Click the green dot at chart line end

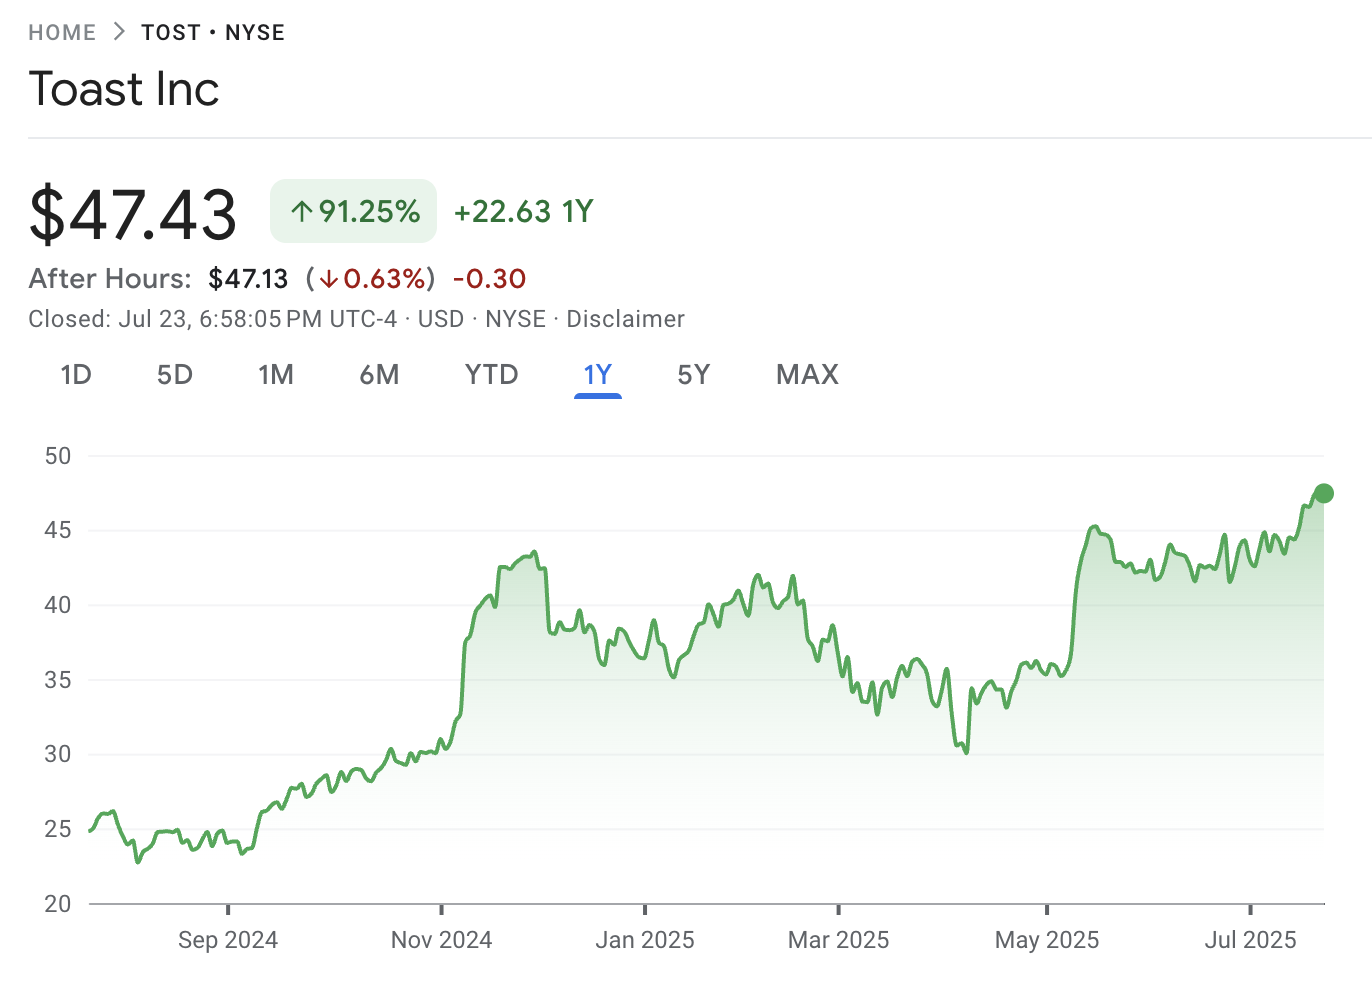pyautogui.click(x=1324, y=493)
